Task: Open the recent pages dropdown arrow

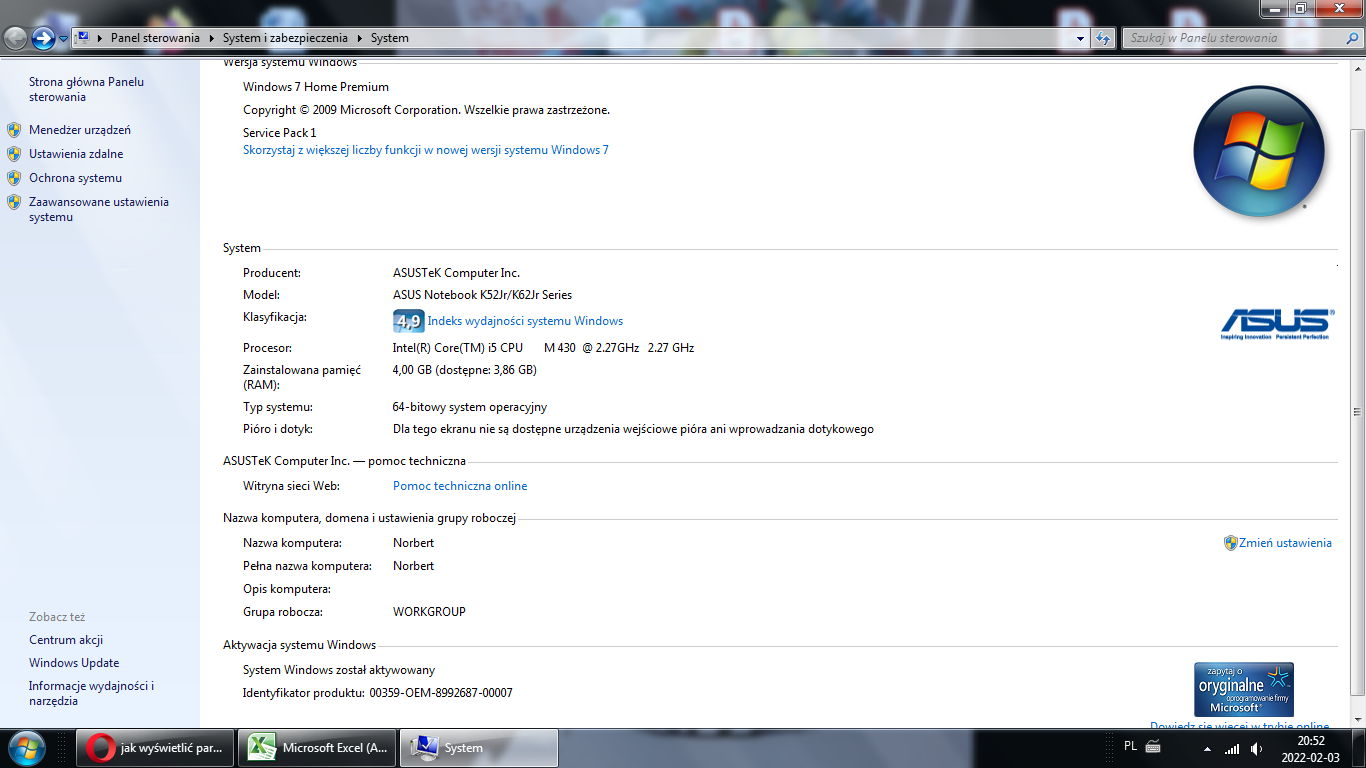Action: 63,39
